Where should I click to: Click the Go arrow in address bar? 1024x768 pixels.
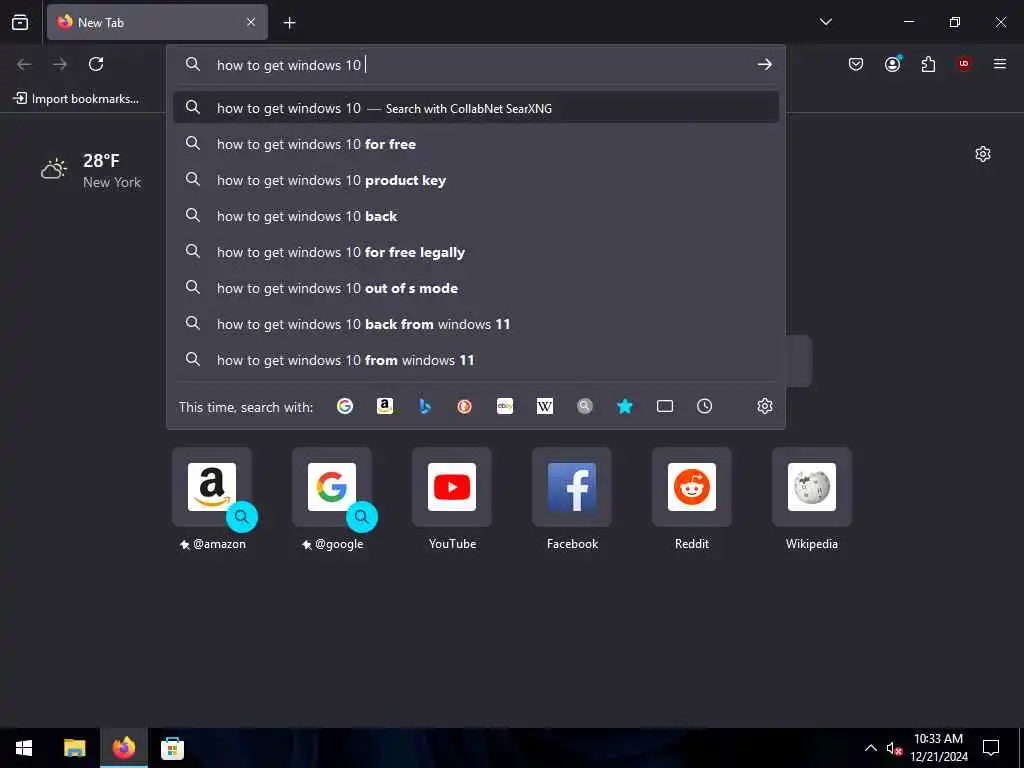click(764, 64)
